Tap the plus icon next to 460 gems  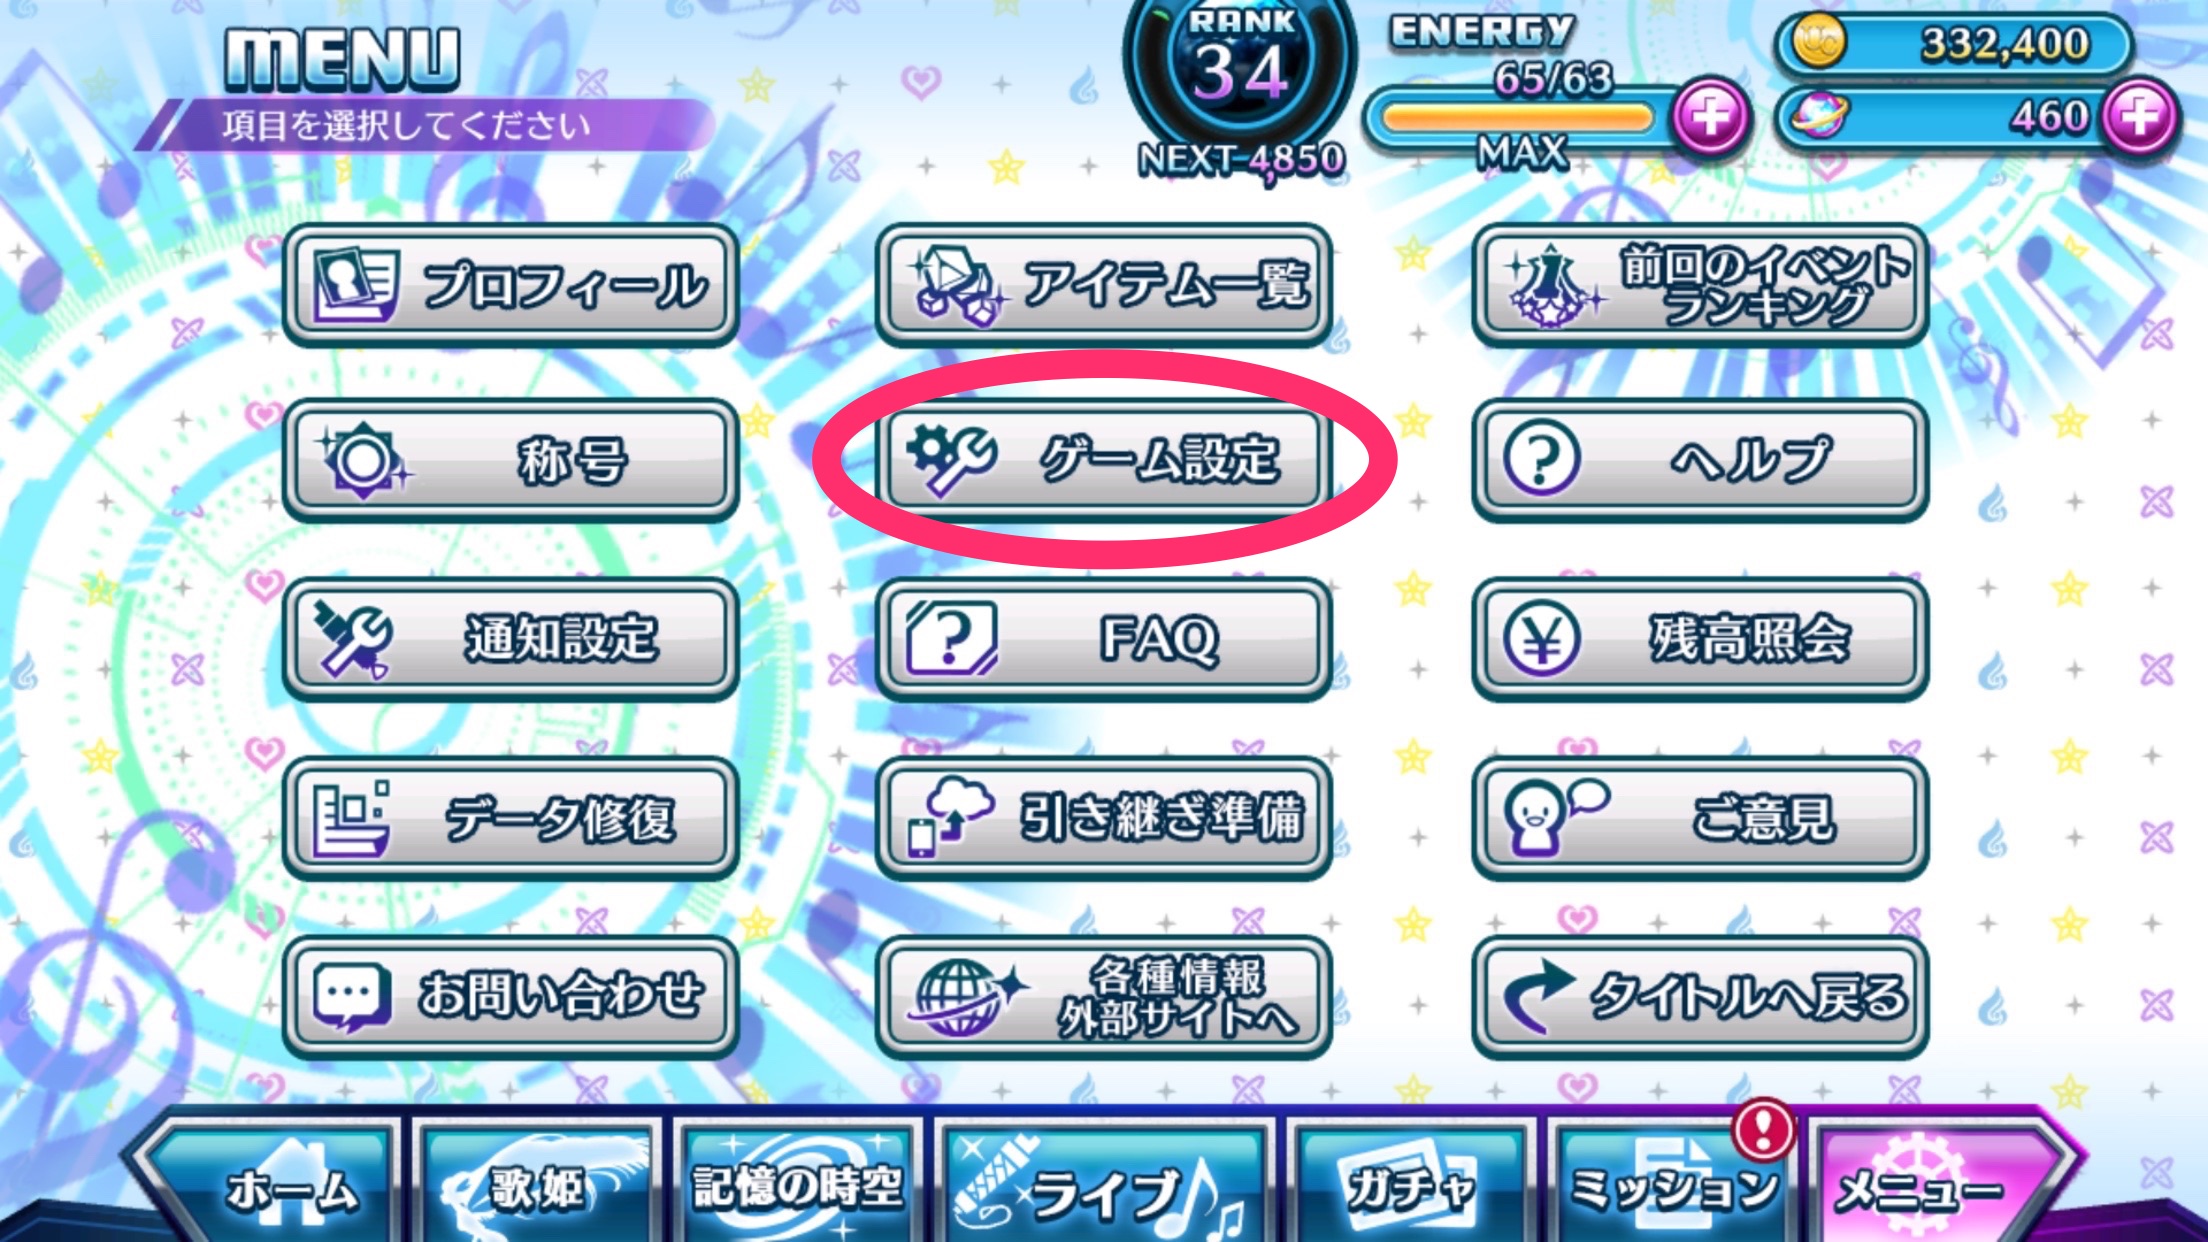[x=2140, y=117]
